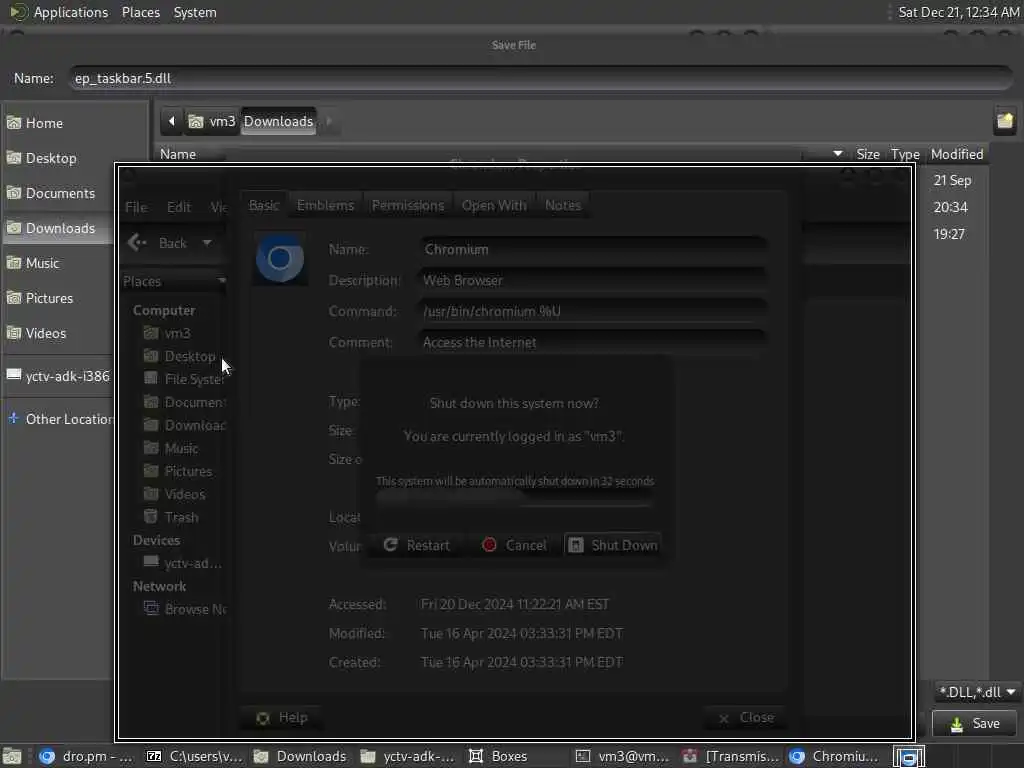Switch to the yctv-adk taskbar window

pyautogui.click(x=408, y=757)
